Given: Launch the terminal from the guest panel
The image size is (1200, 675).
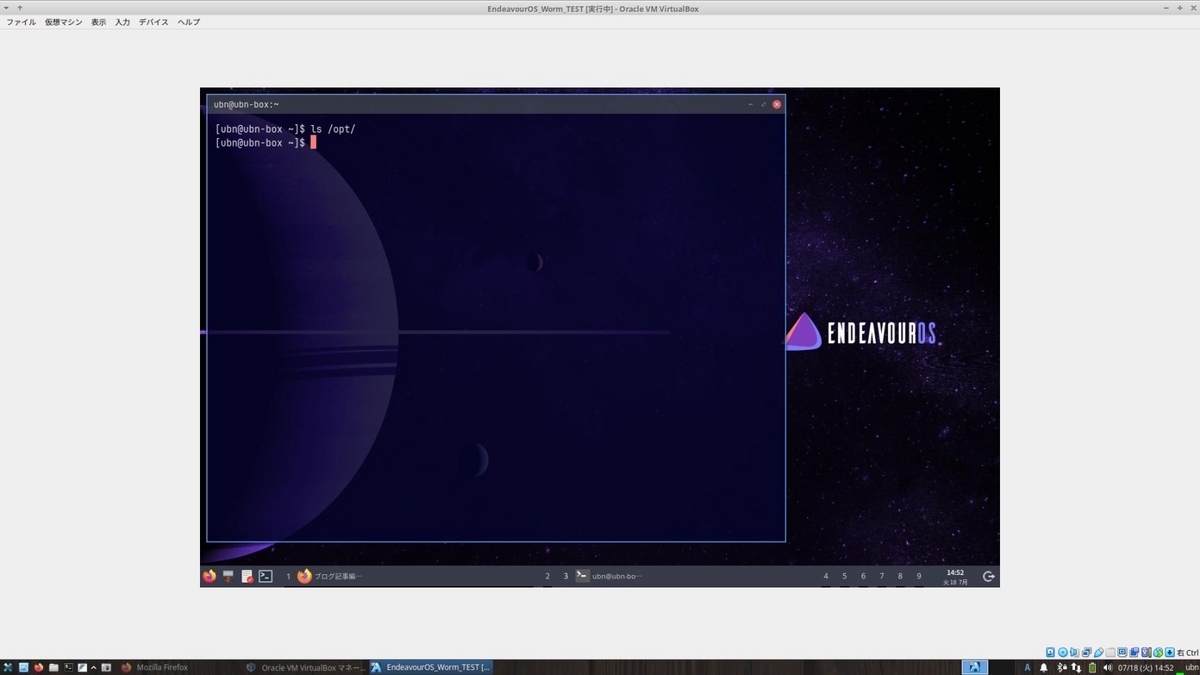Looking at the screenshot, I should coord(266,576).
